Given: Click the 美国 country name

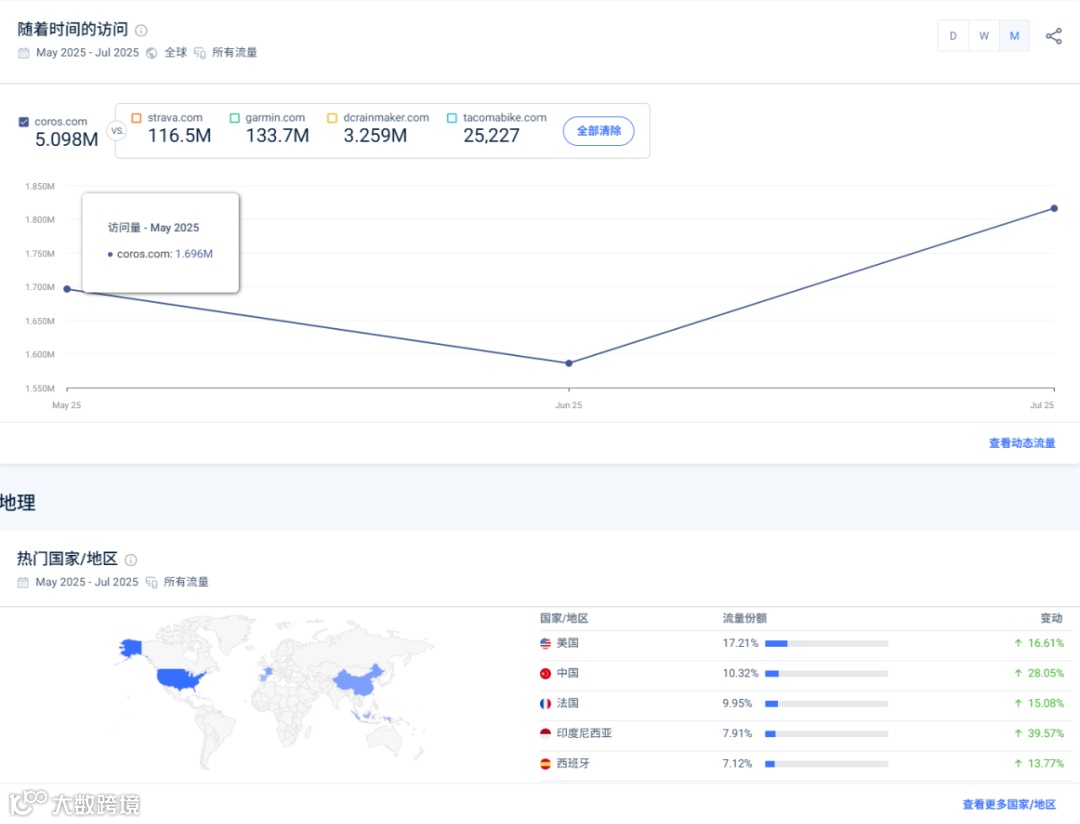Looking at the screenshot, I should 568,643.
